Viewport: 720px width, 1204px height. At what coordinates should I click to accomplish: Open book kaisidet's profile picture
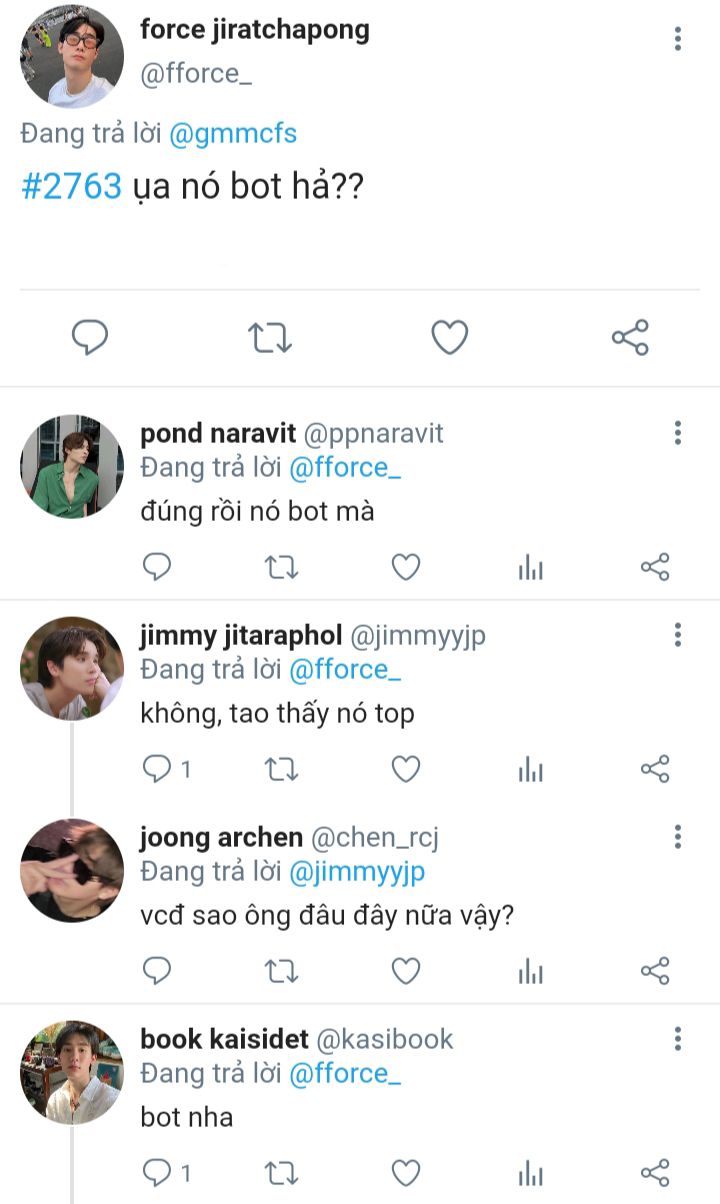pos(72,1071)
